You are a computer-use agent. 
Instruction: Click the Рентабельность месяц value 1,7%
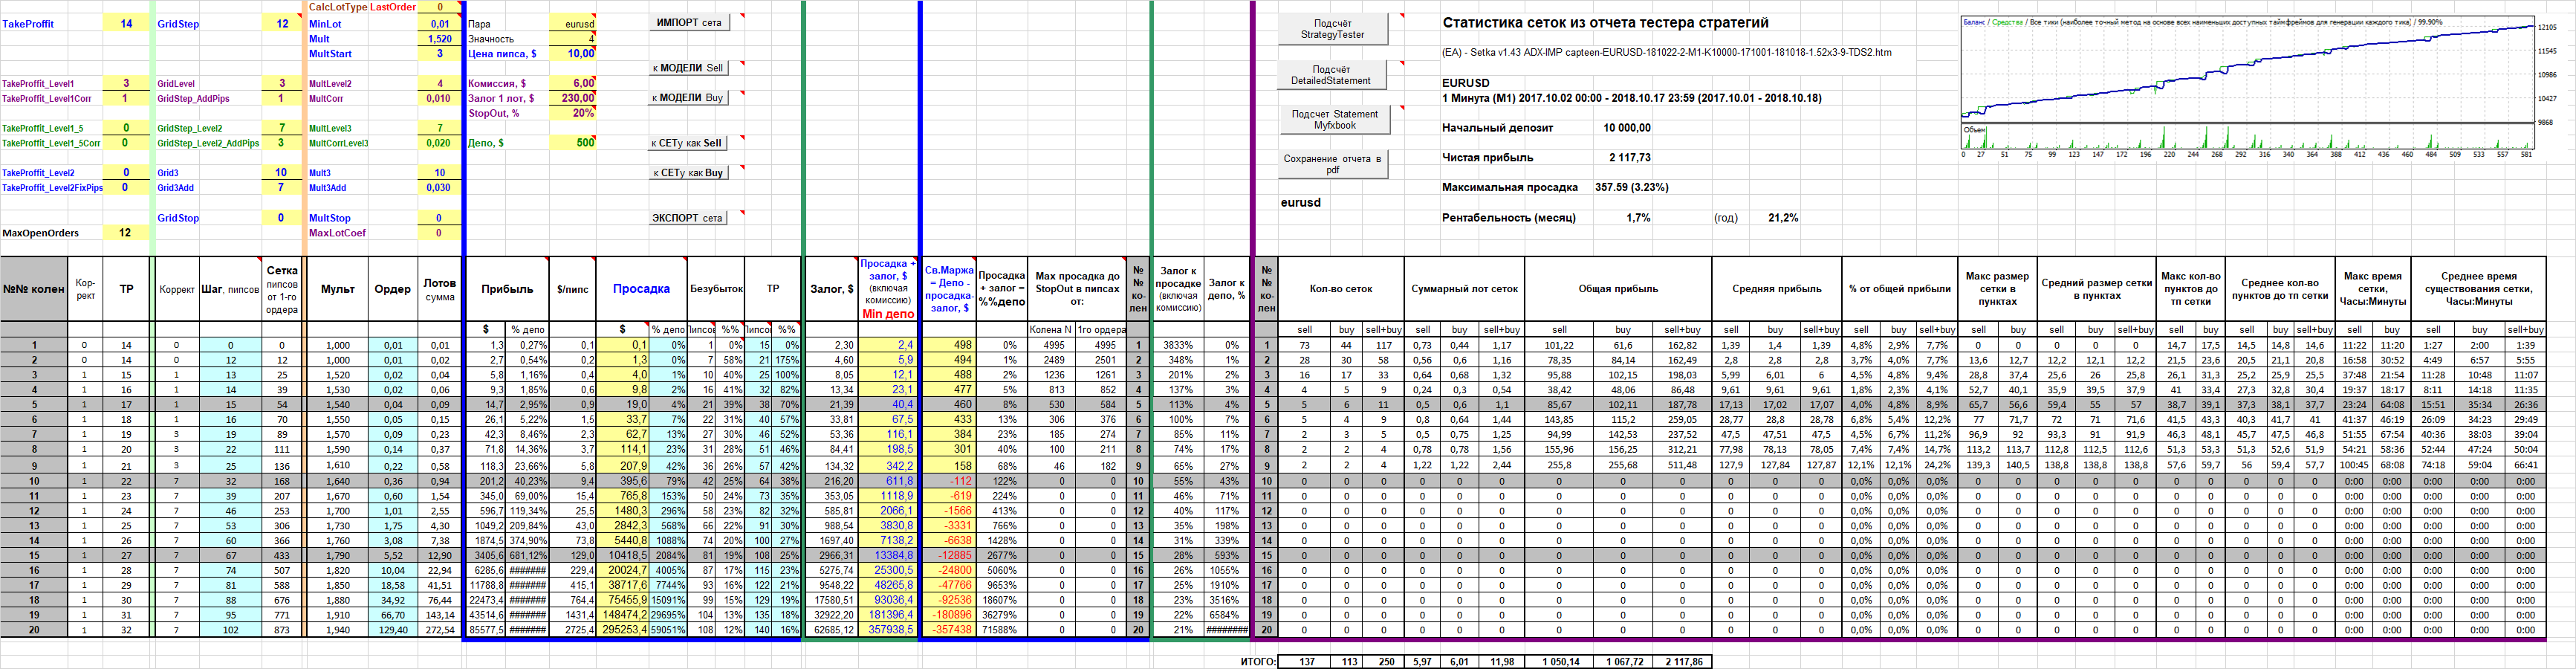1638,218
